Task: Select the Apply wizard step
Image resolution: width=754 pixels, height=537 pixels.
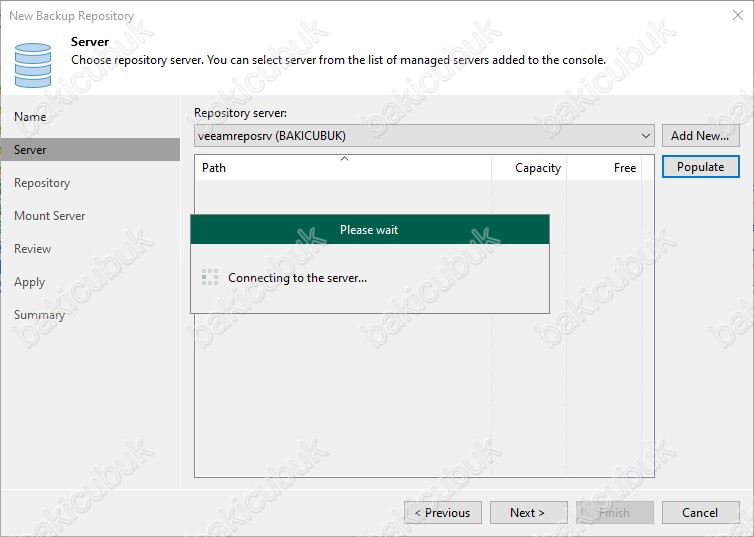Action: click(29, 282)
